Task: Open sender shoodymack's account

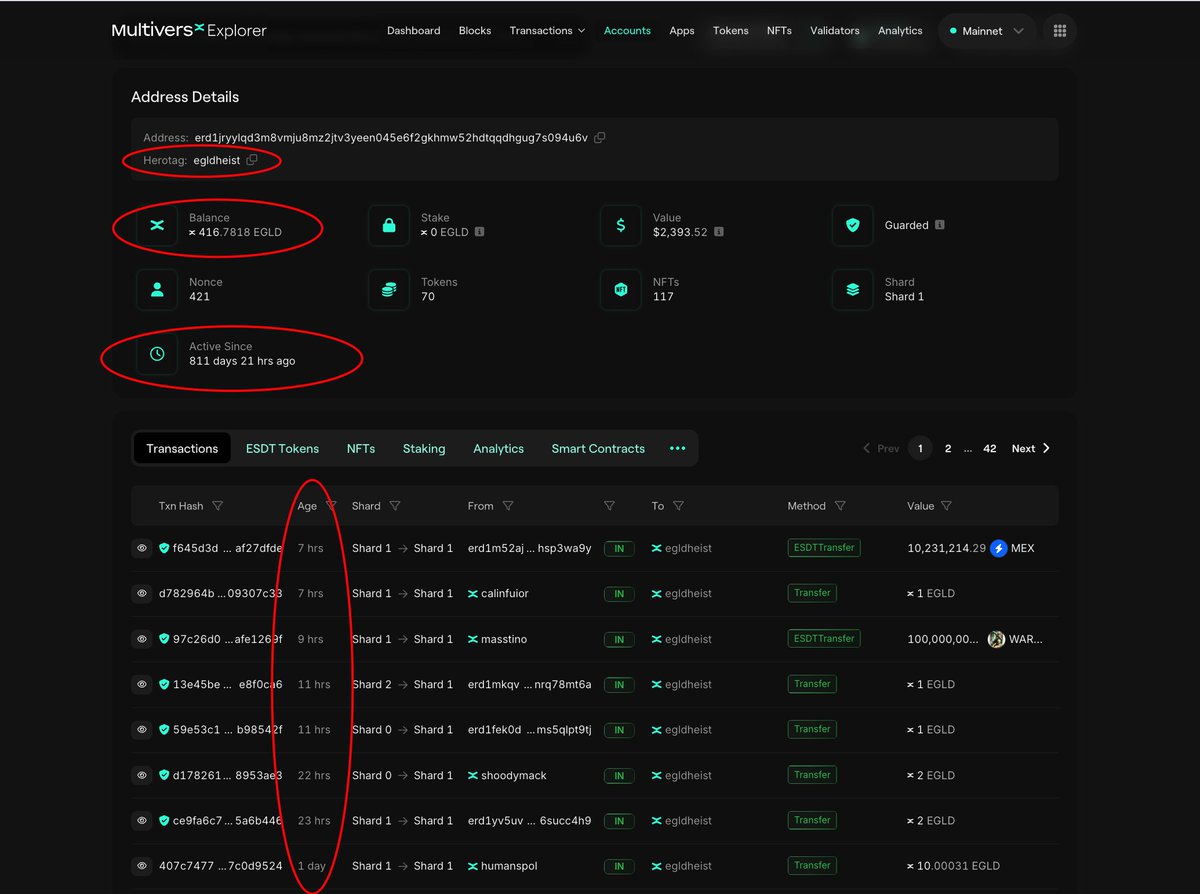Action: pos(514,775)
